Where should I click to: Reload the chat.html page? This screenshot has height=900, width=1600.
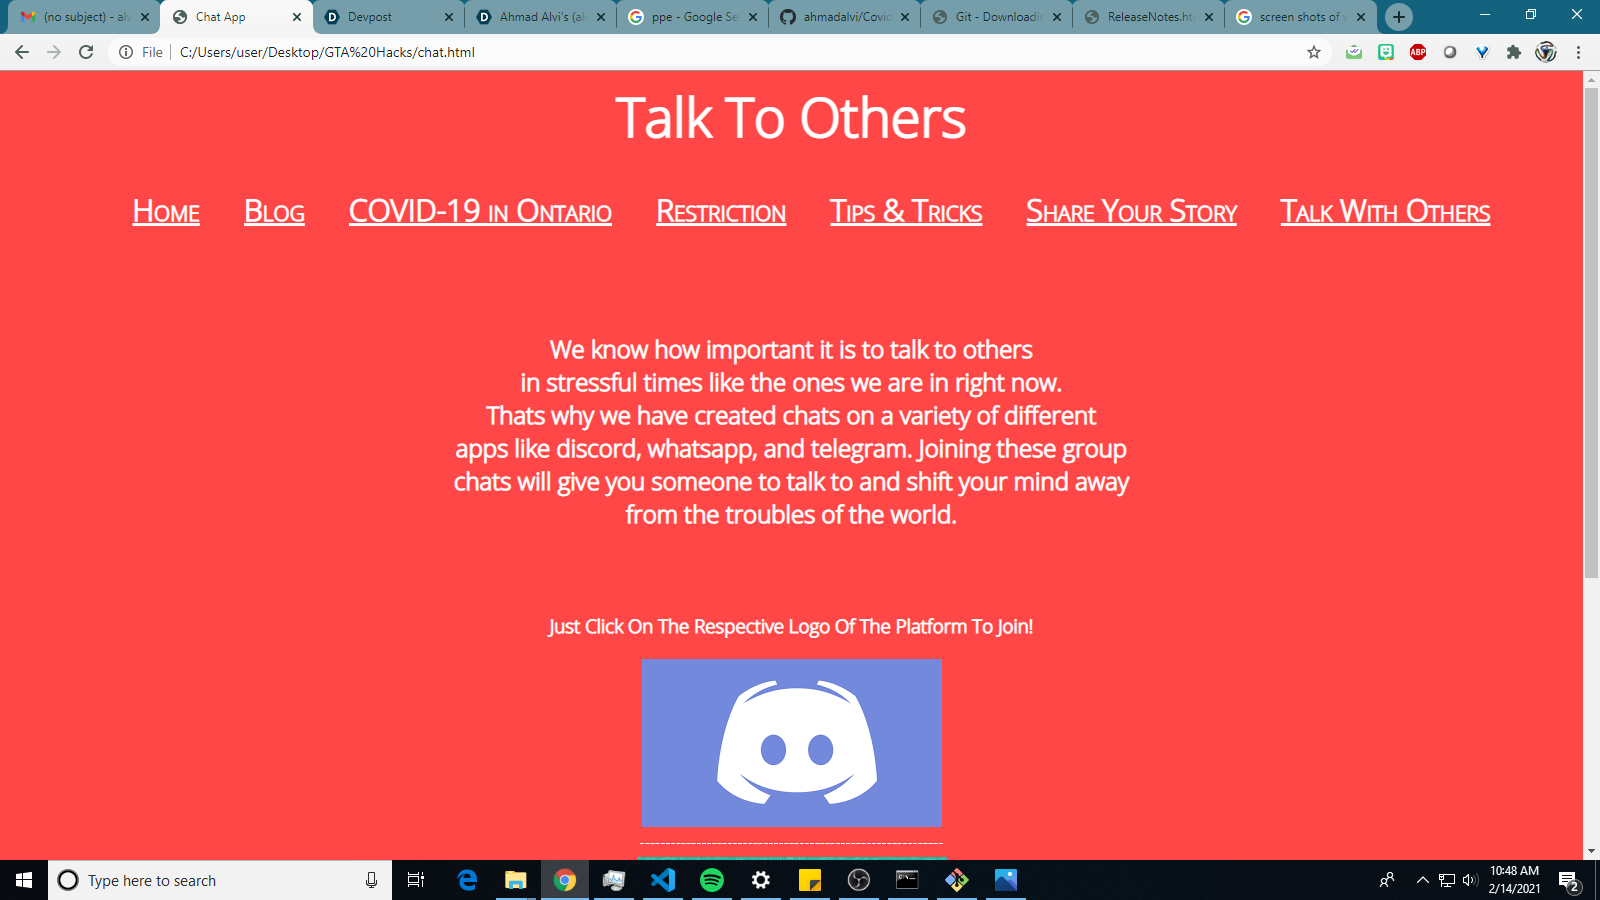coord(86,52)
